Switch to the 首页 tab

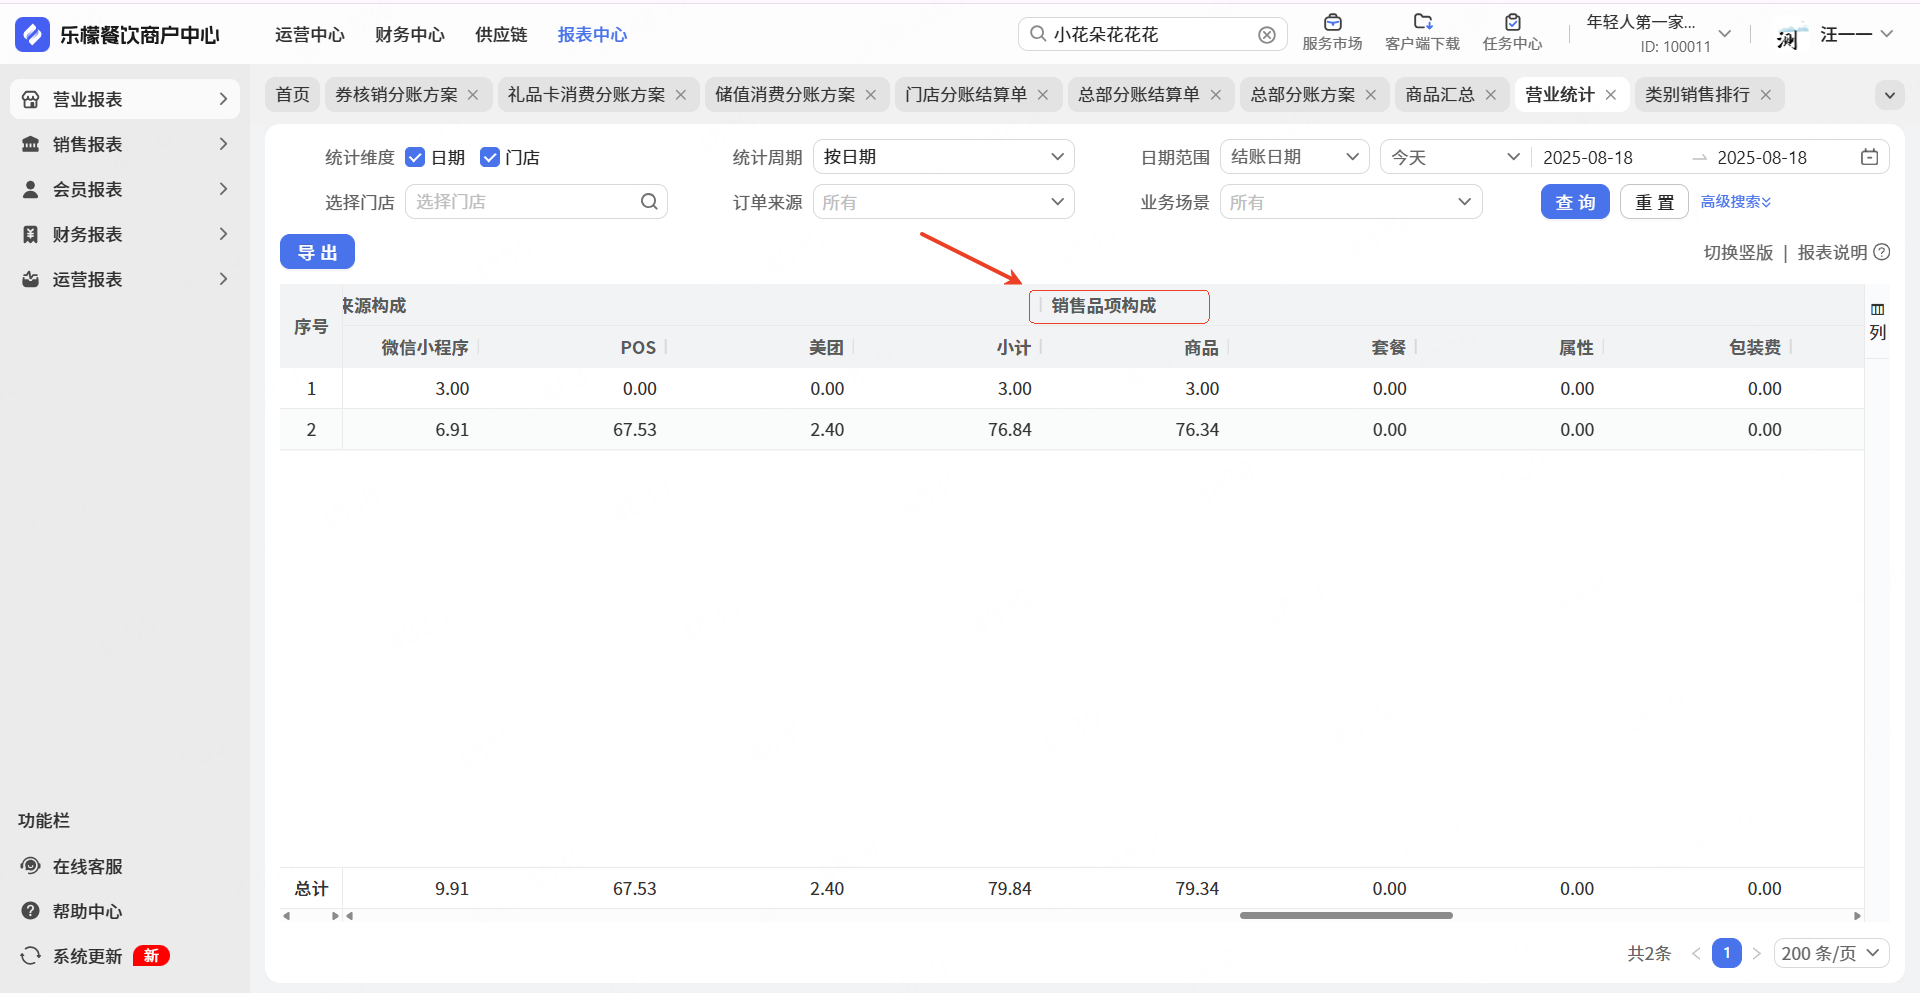293,95
